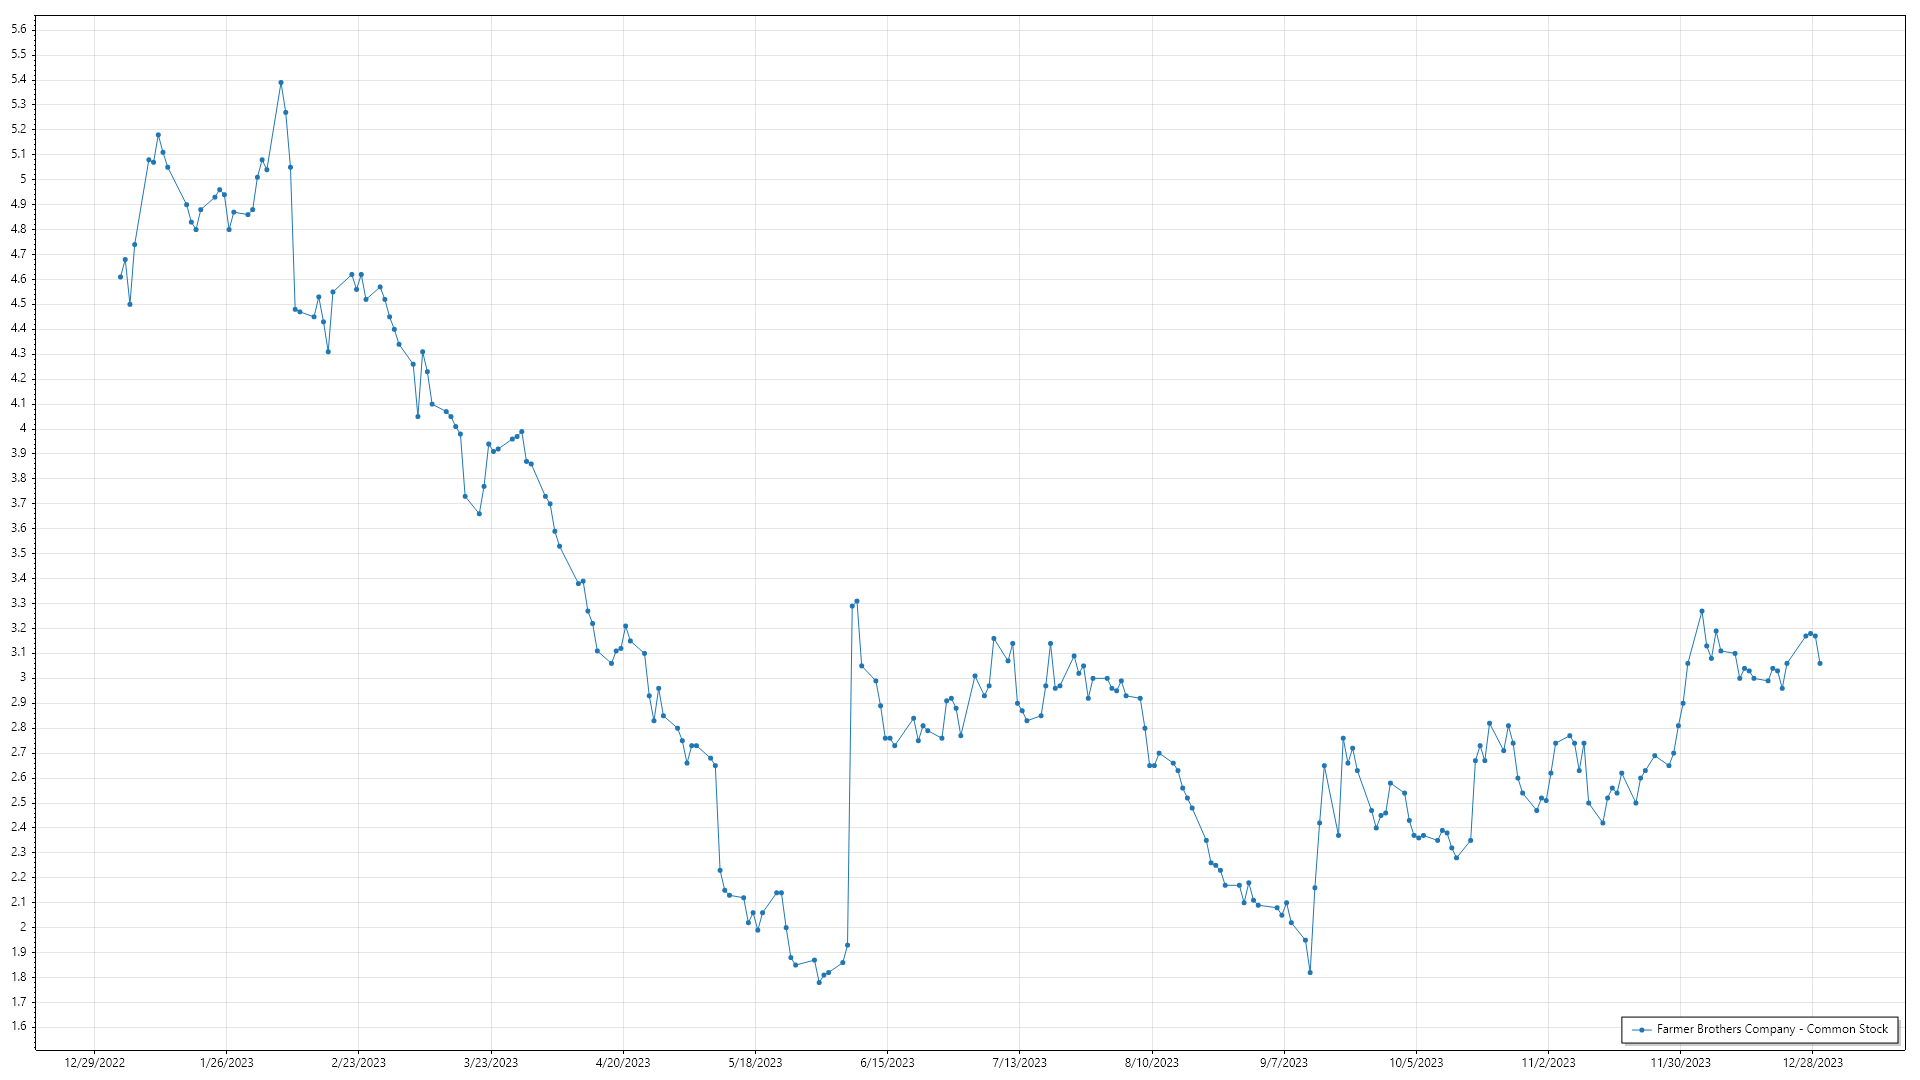Click the September low data point near 1.82
Viewport: 1920px width, 1080px height.
[x=1310, y=972]
